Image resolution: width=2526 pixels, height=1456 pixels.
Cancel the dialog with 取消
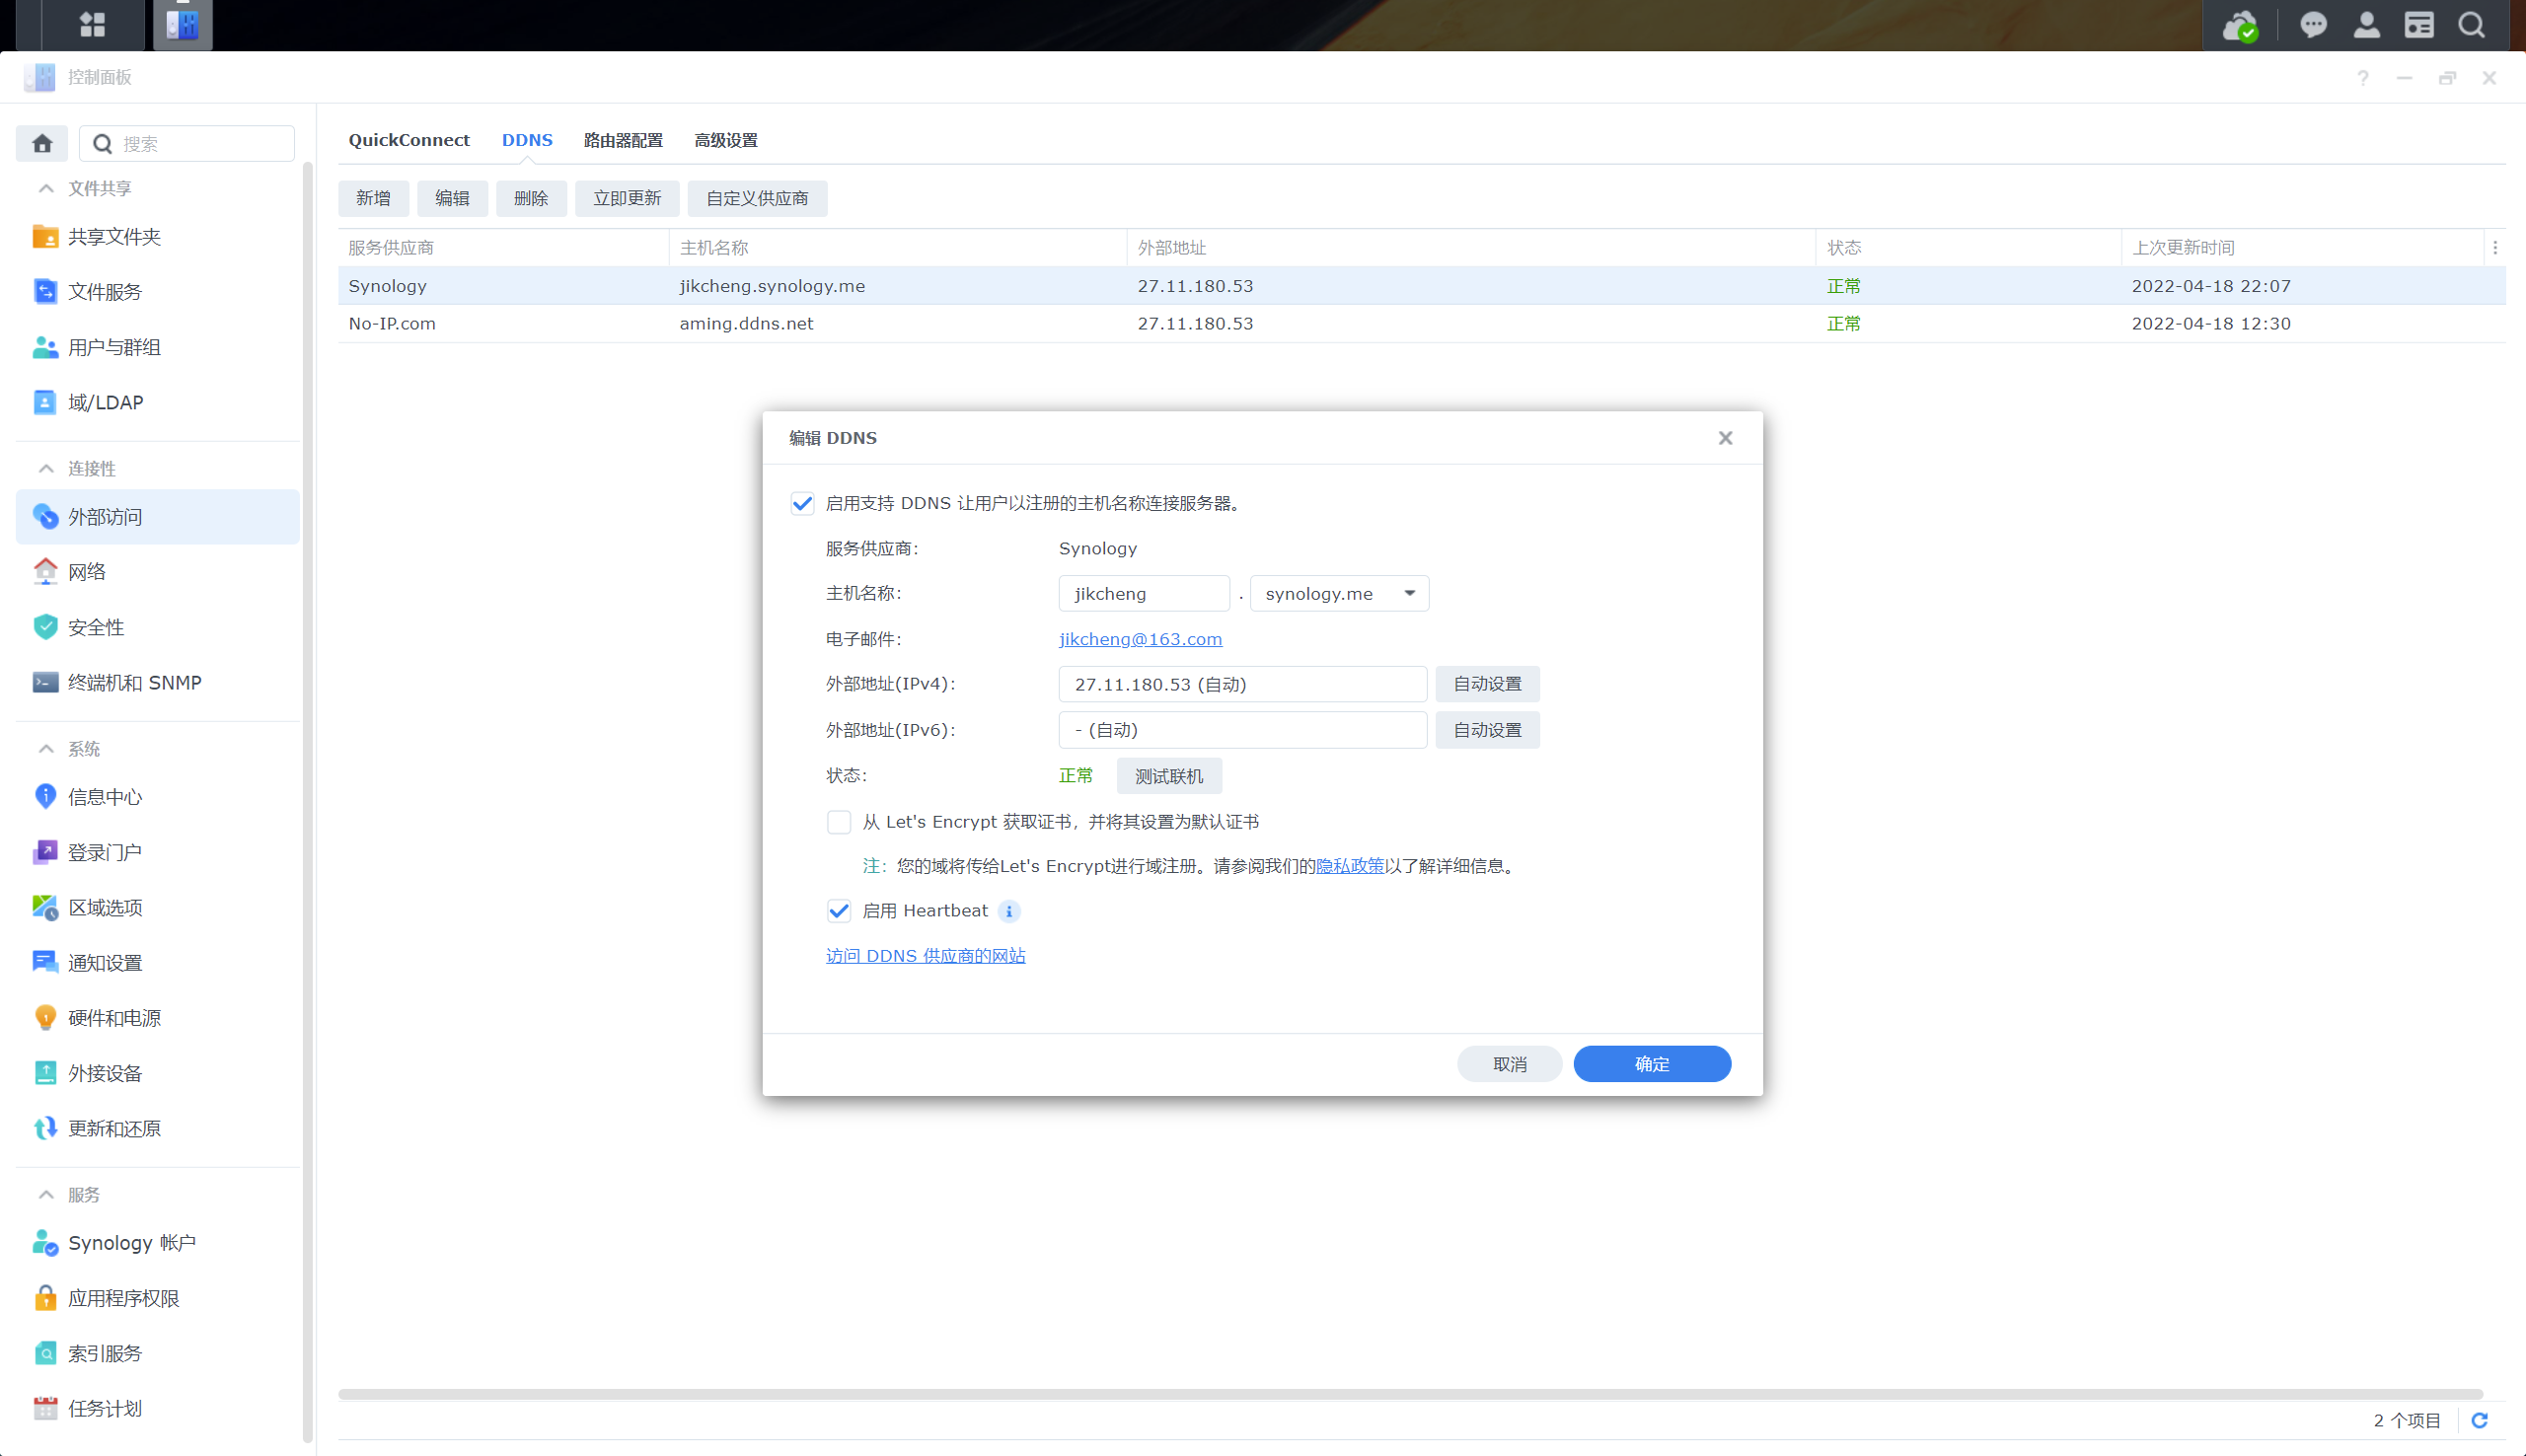1510,1064
